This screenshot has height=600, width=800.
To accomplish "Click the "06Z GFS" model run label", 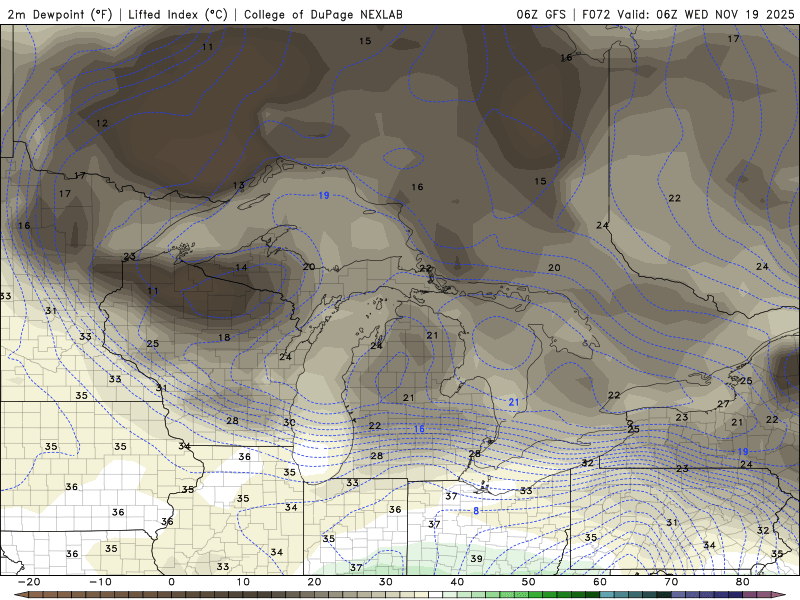I will [541, 14].
